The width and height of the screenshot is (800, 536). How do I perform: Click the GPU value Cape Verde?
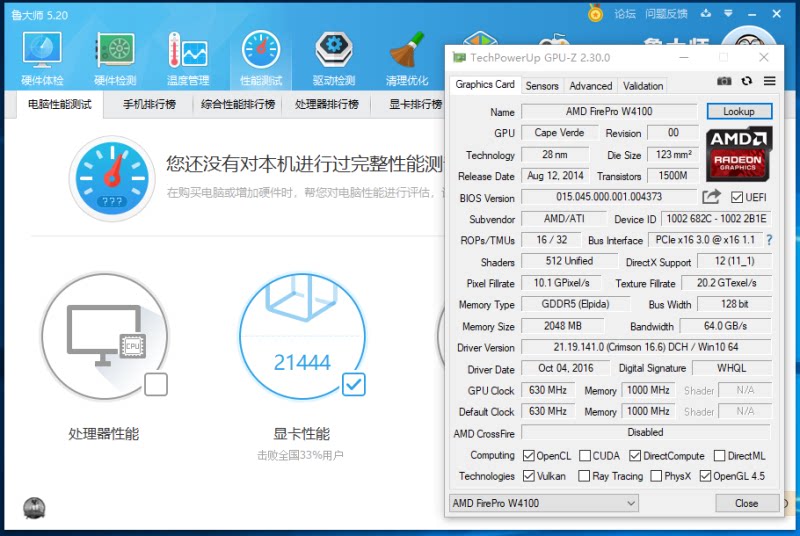[x=559, y=132]
